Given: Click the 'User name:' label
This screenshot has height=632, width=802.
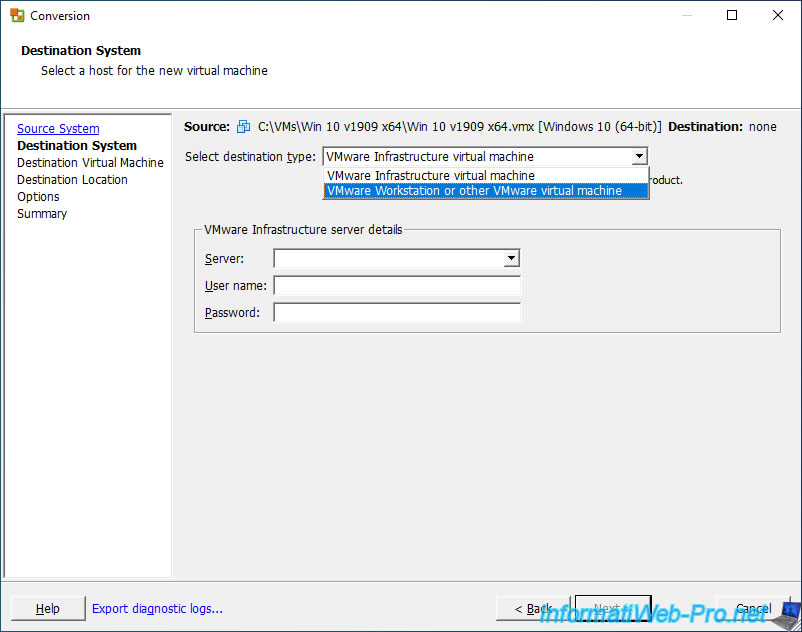Looking at the screenshot, I should 236,286.
